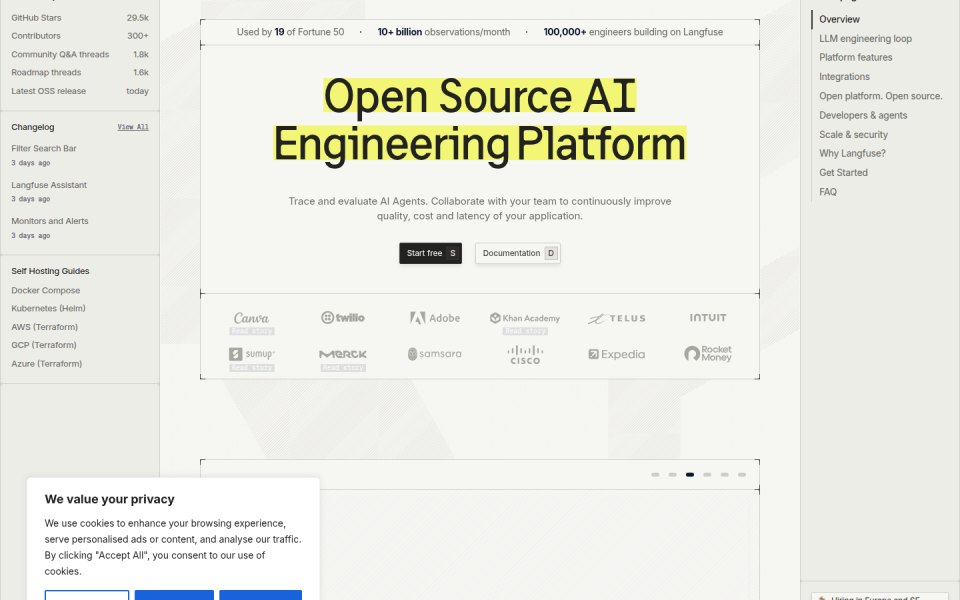The image size is (960, 600).
Task: Click the Cisco logo
Action: pyautogui.click(x=525, y=355)
